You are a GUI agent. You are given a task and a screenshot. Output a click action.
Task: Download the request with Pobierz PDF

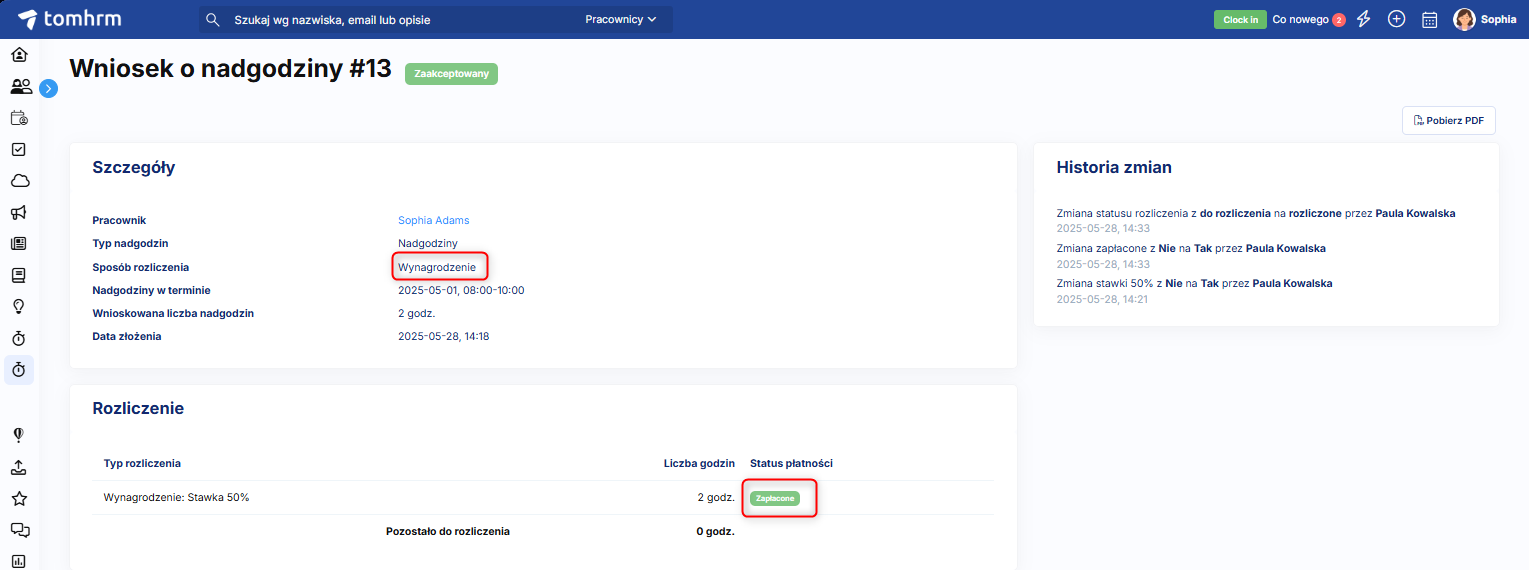1448,121
